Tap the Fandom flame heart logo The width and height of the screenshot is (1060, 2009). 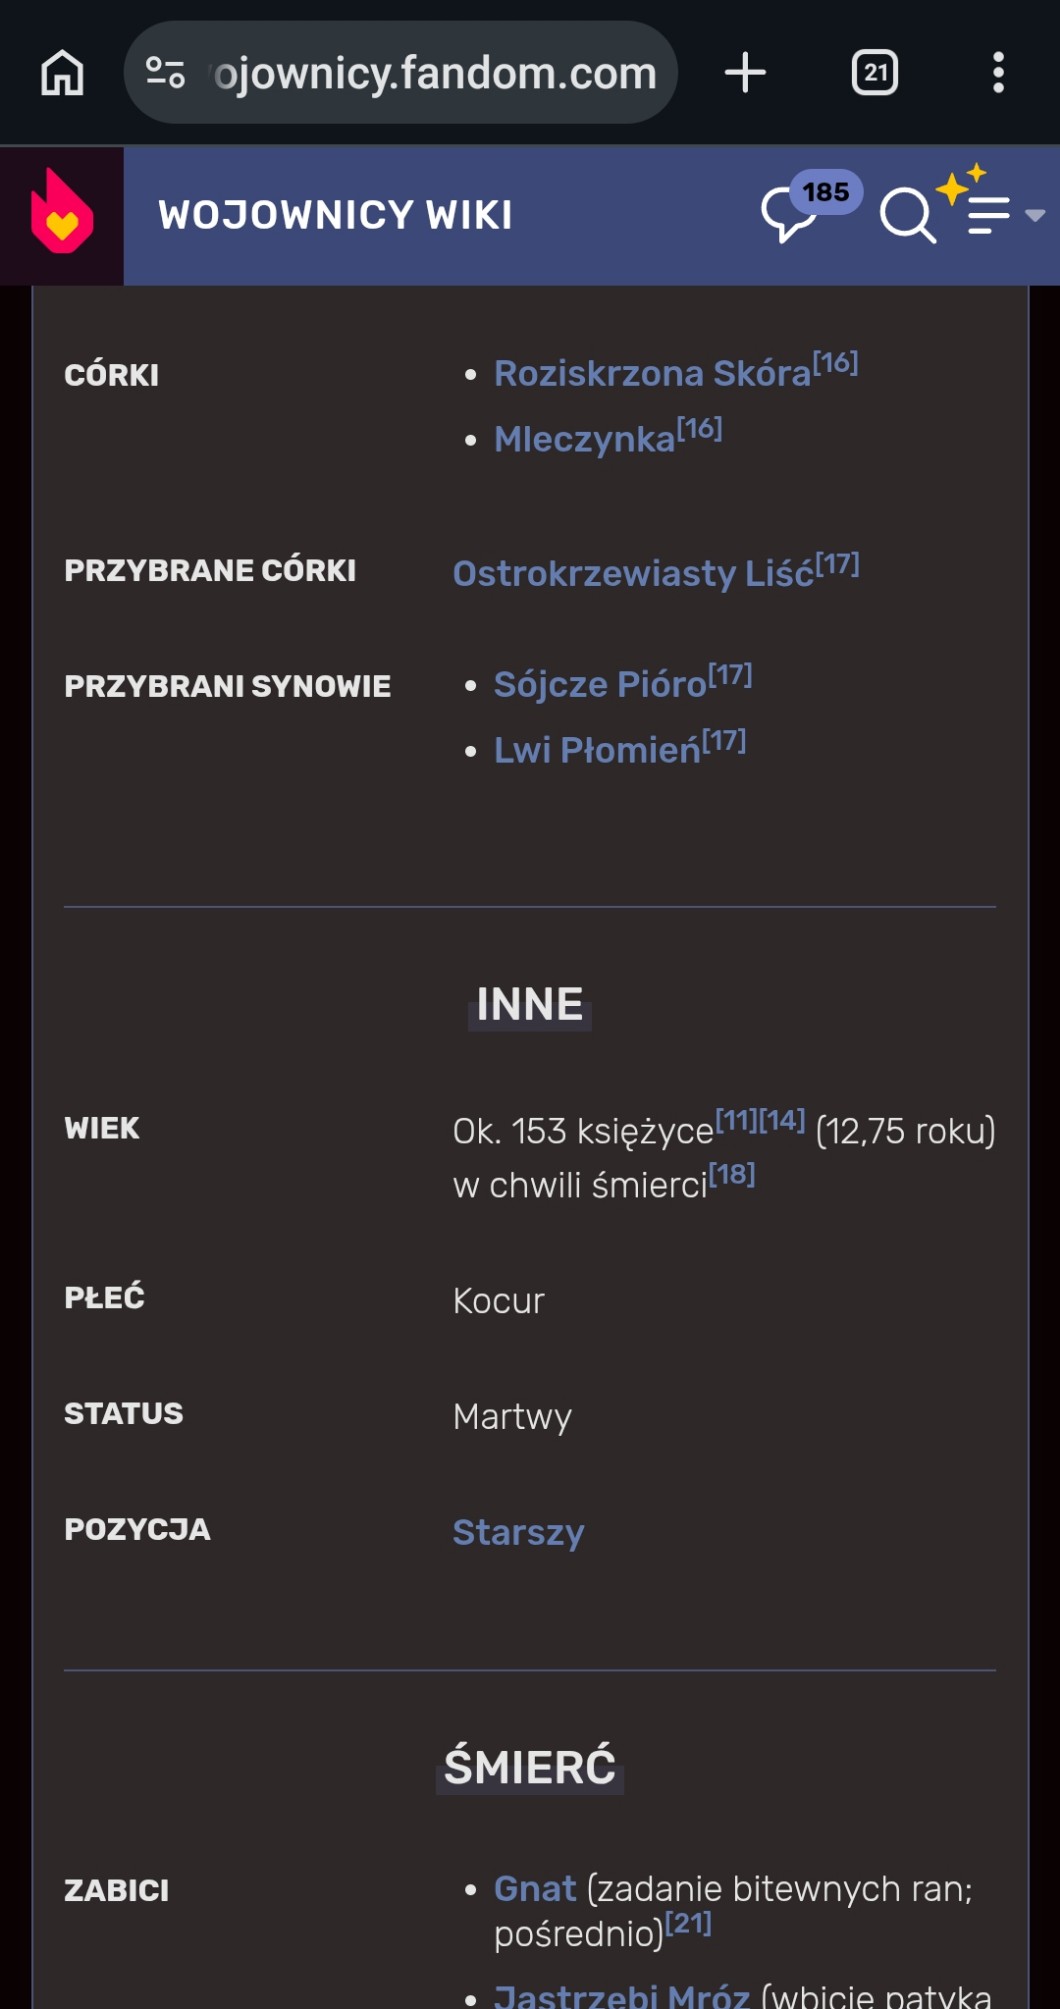pos(62,215)
